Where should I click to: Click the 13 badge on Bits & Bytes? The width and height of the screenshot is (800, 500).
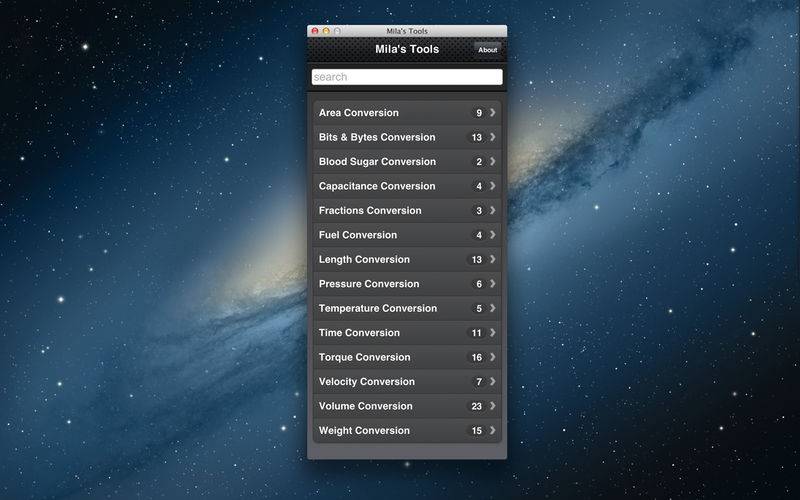477,137
